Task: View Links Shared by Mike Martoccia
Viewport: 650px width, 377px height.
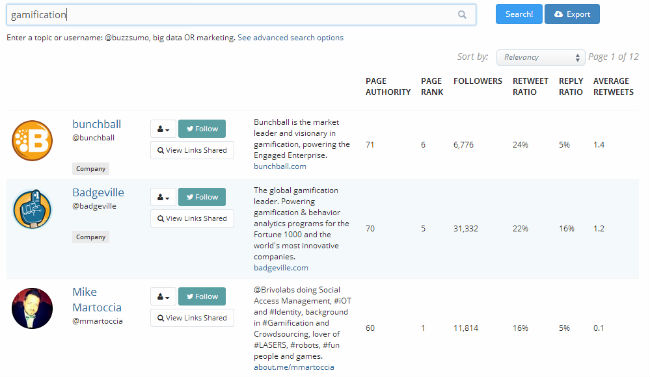Action: pyautogui.click(x=192, y=318)
